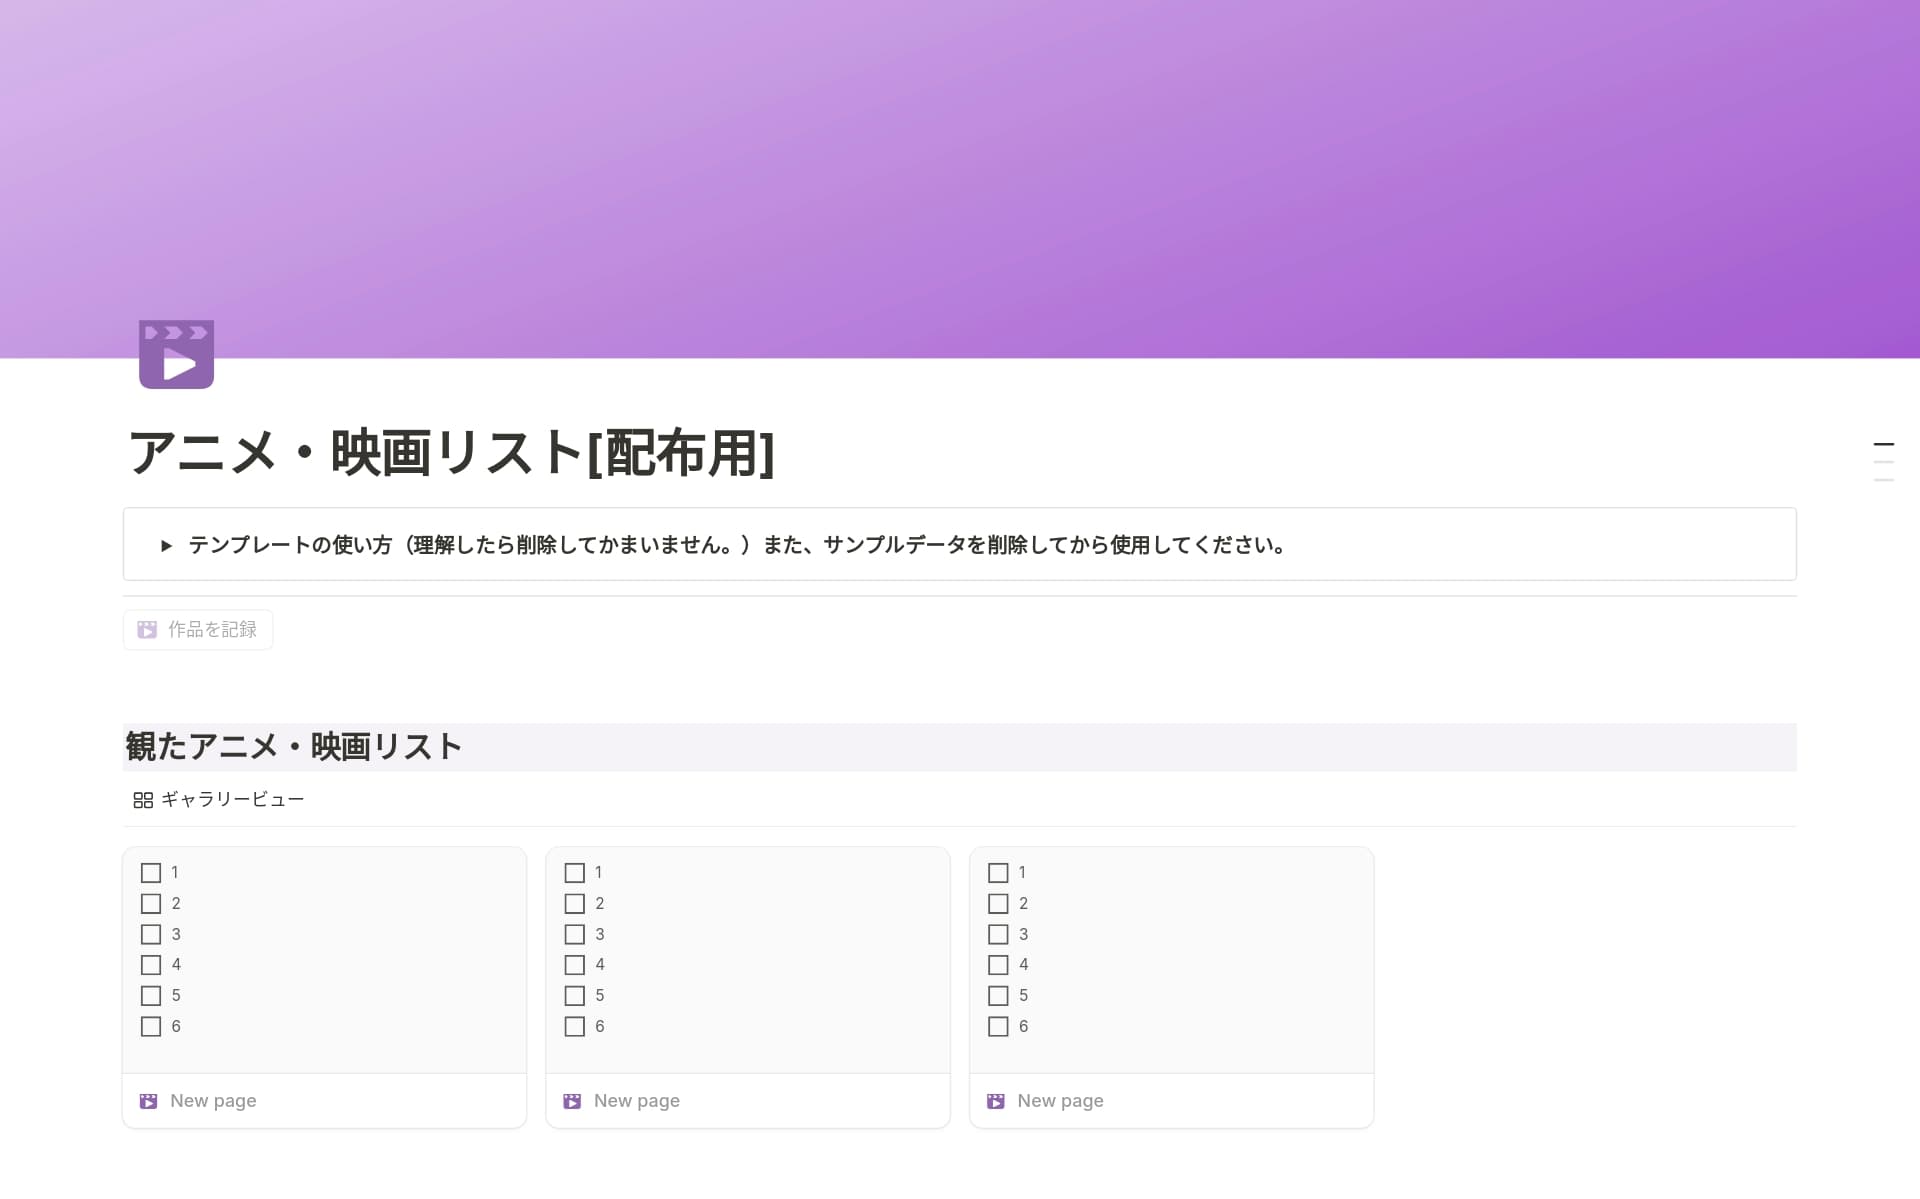Check checkbox 6 in the rightmost card
Image resolution: width=1920 pixels, height=1199 pixels.
998,1026
